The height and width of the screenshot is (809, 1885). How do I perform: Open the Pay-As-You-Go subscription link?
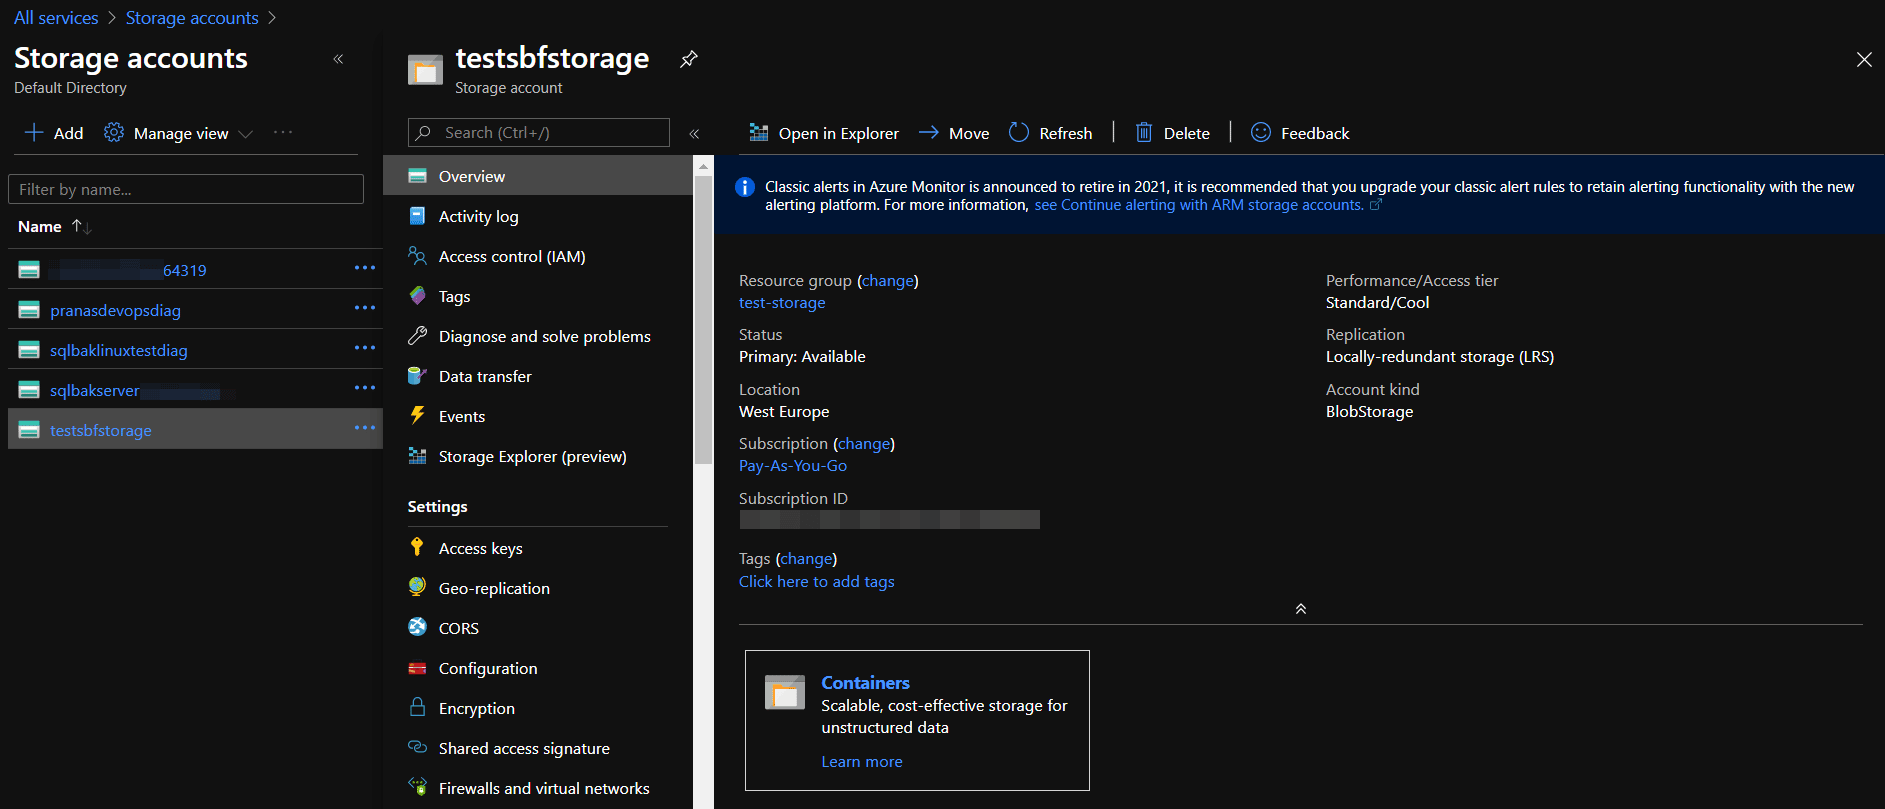(x=793, y=466)
